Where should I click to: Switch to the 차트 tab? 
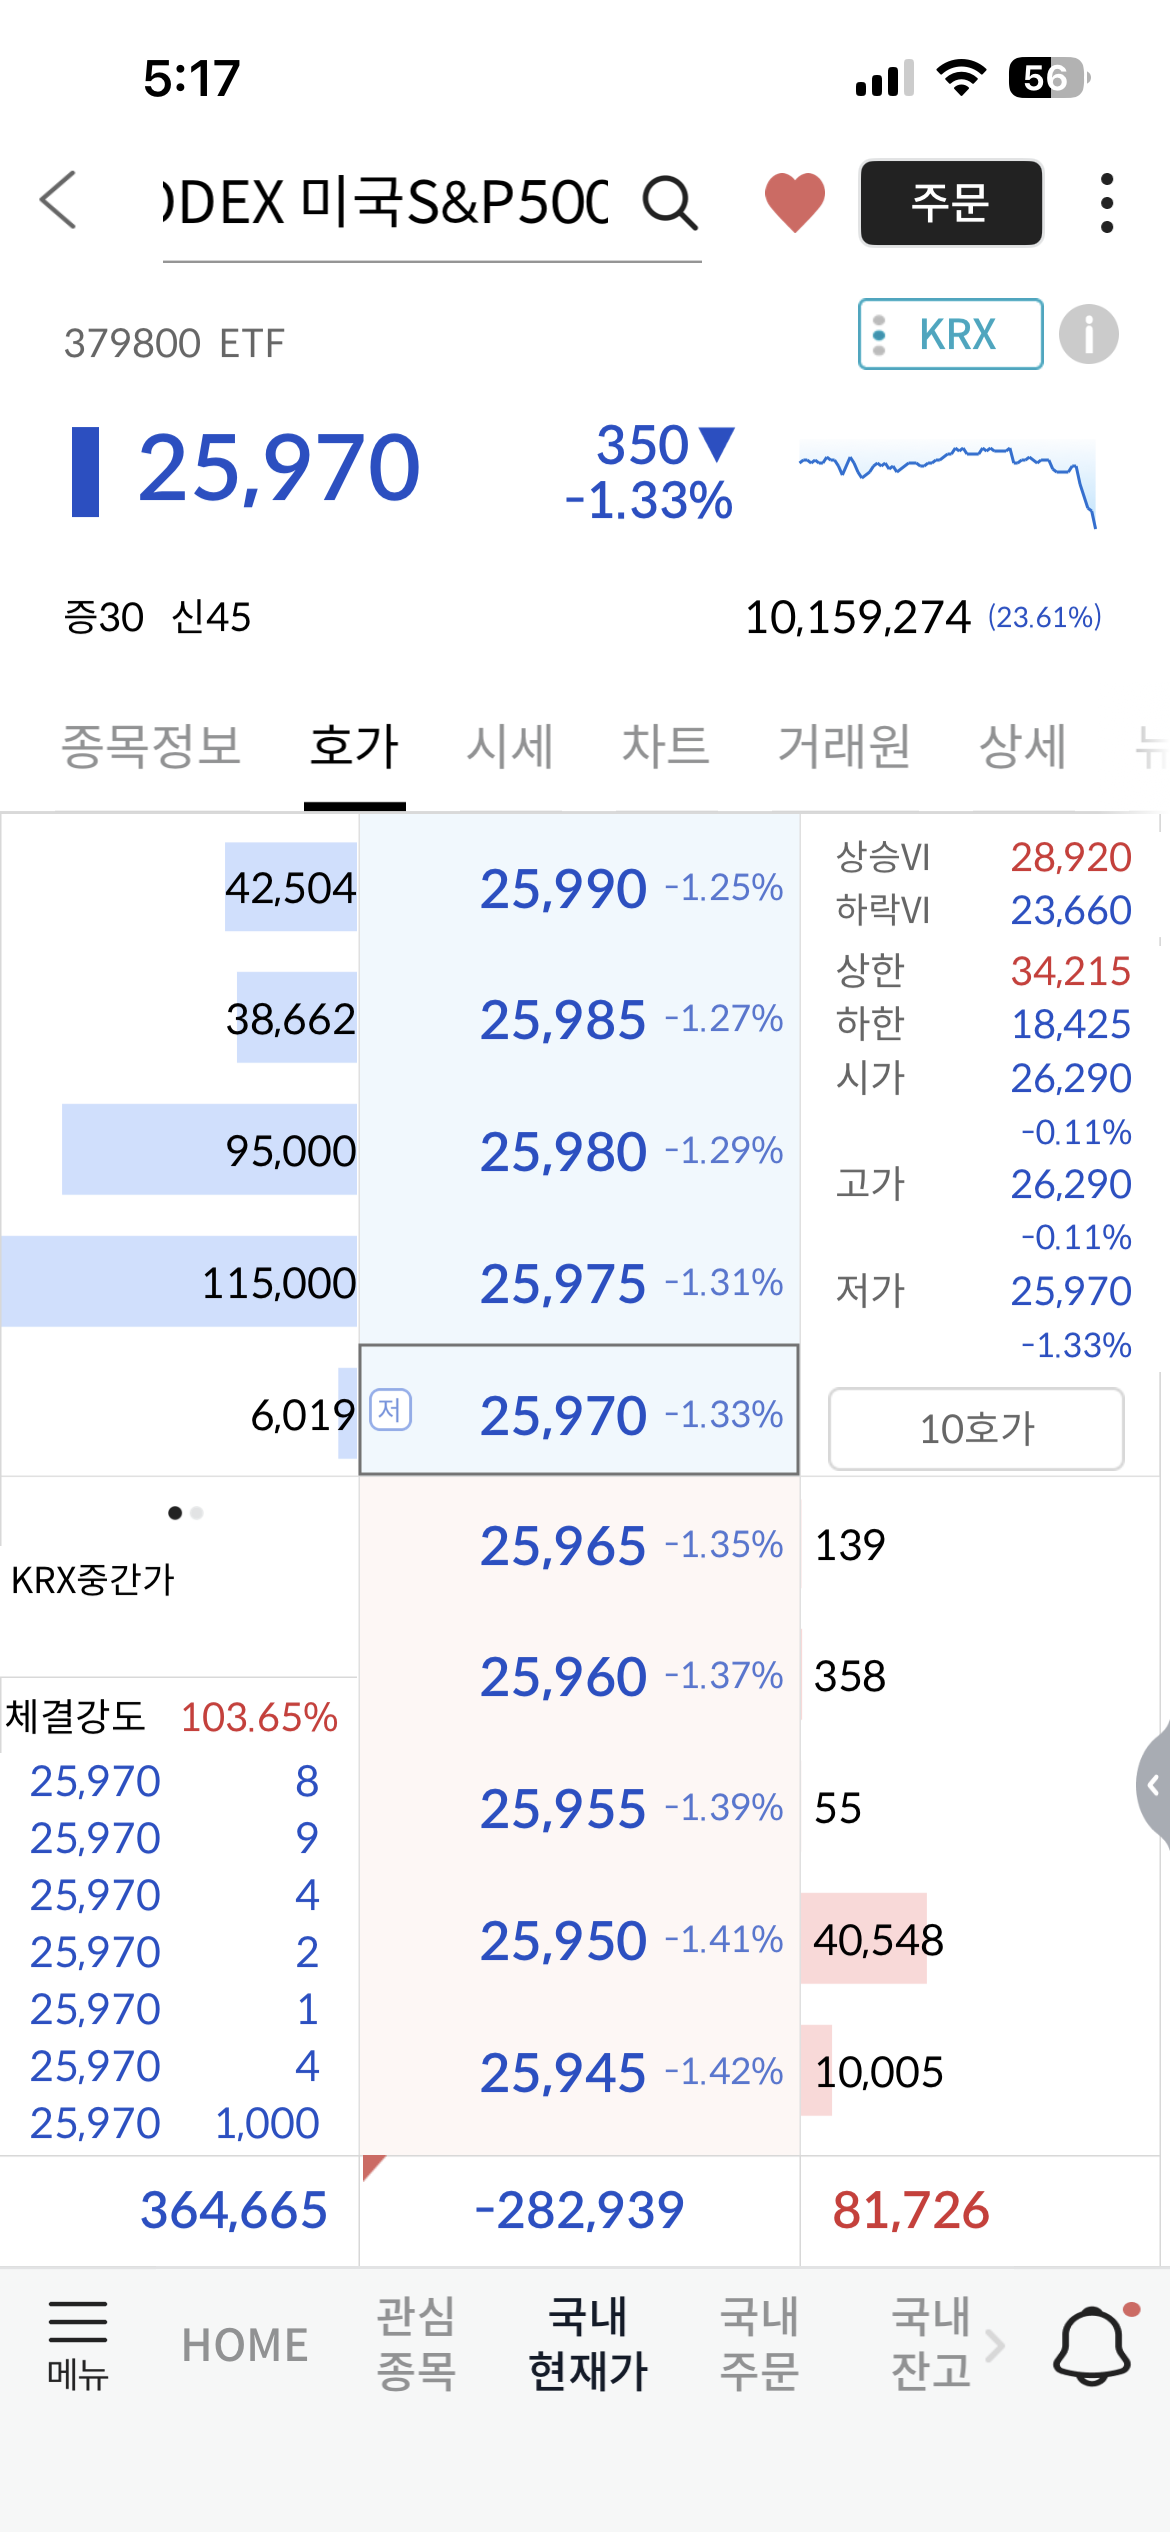pos(665,746)
